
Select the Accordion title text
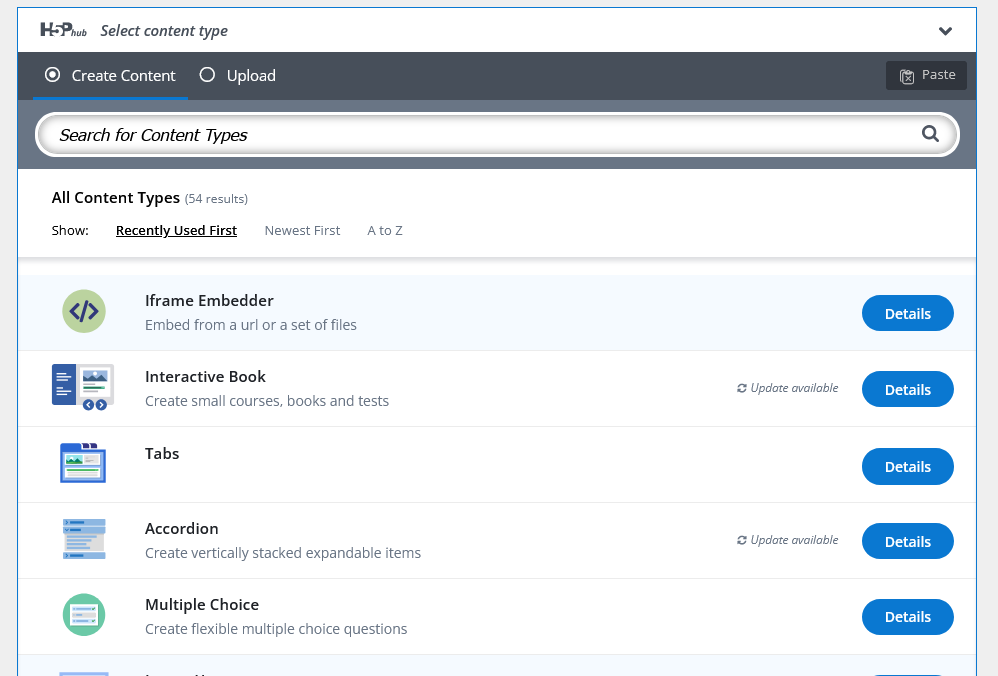[182, 529]
